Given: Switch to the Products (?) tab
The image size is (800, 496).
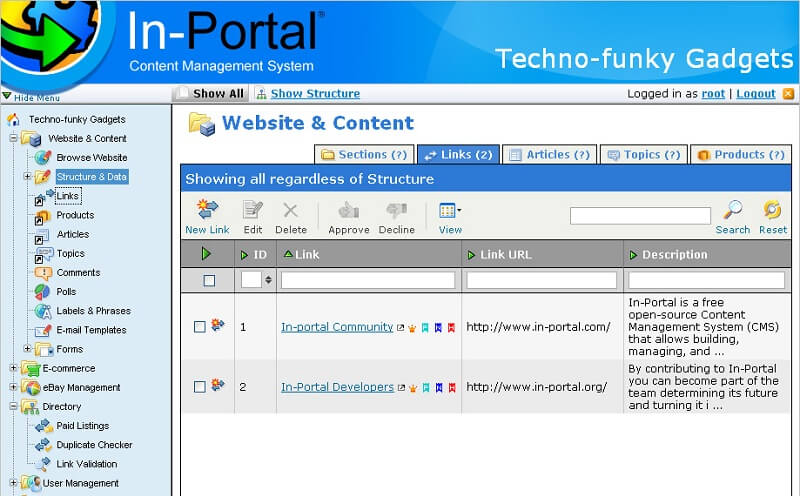Looking at the screenshot, I should [741, 155].
